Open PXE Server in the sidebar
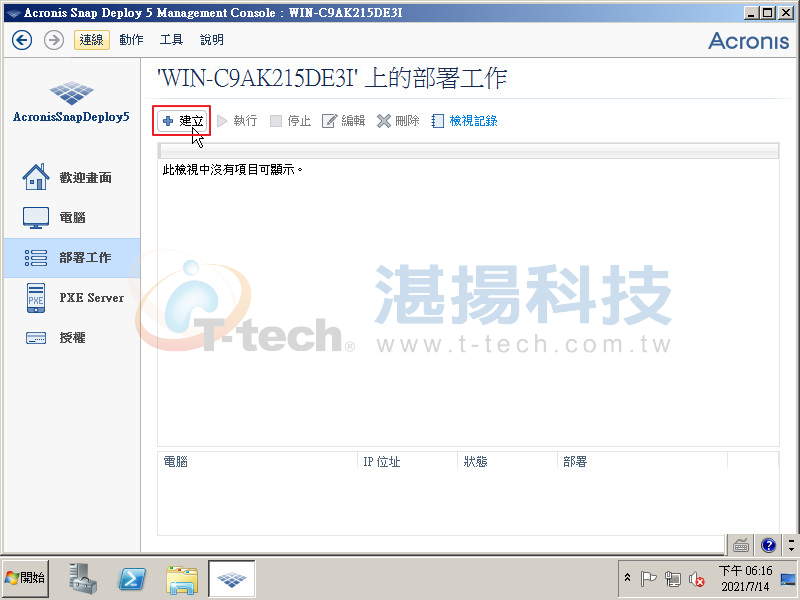The width and height of the screenshot is (800, 600). coord(72,298)
